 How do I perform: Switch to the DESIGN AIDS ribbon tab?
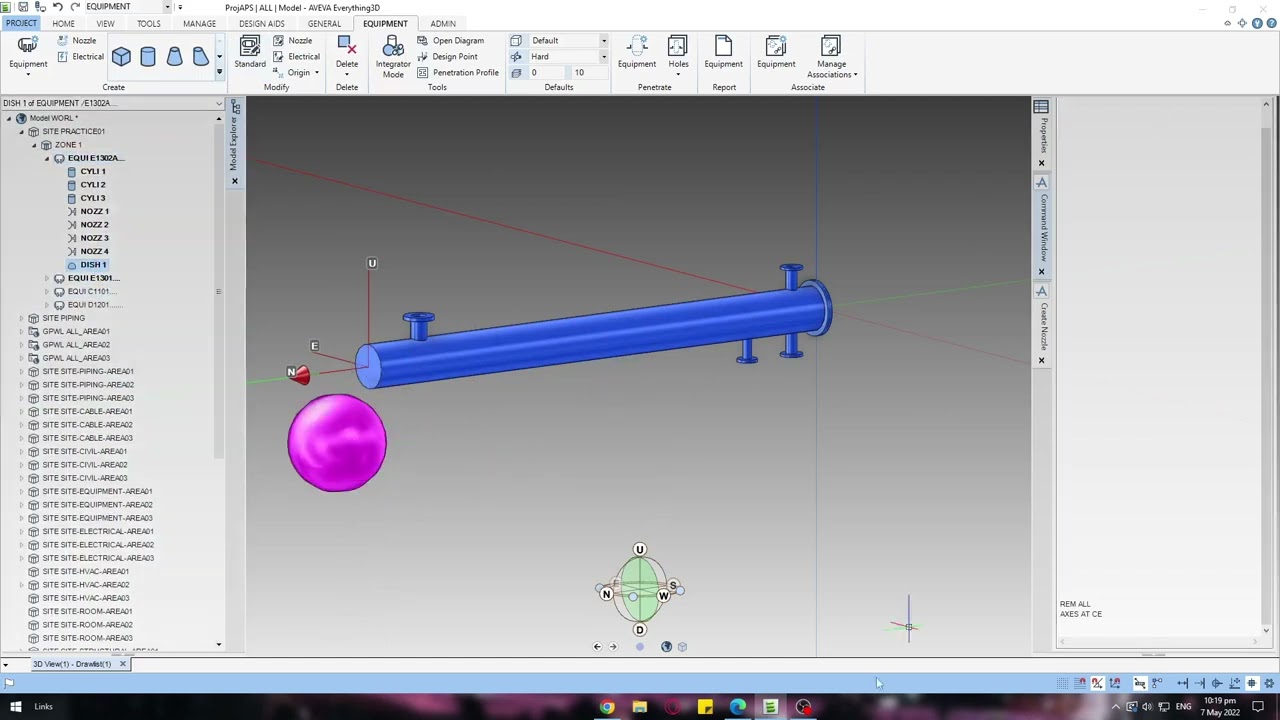click(262, 23)
